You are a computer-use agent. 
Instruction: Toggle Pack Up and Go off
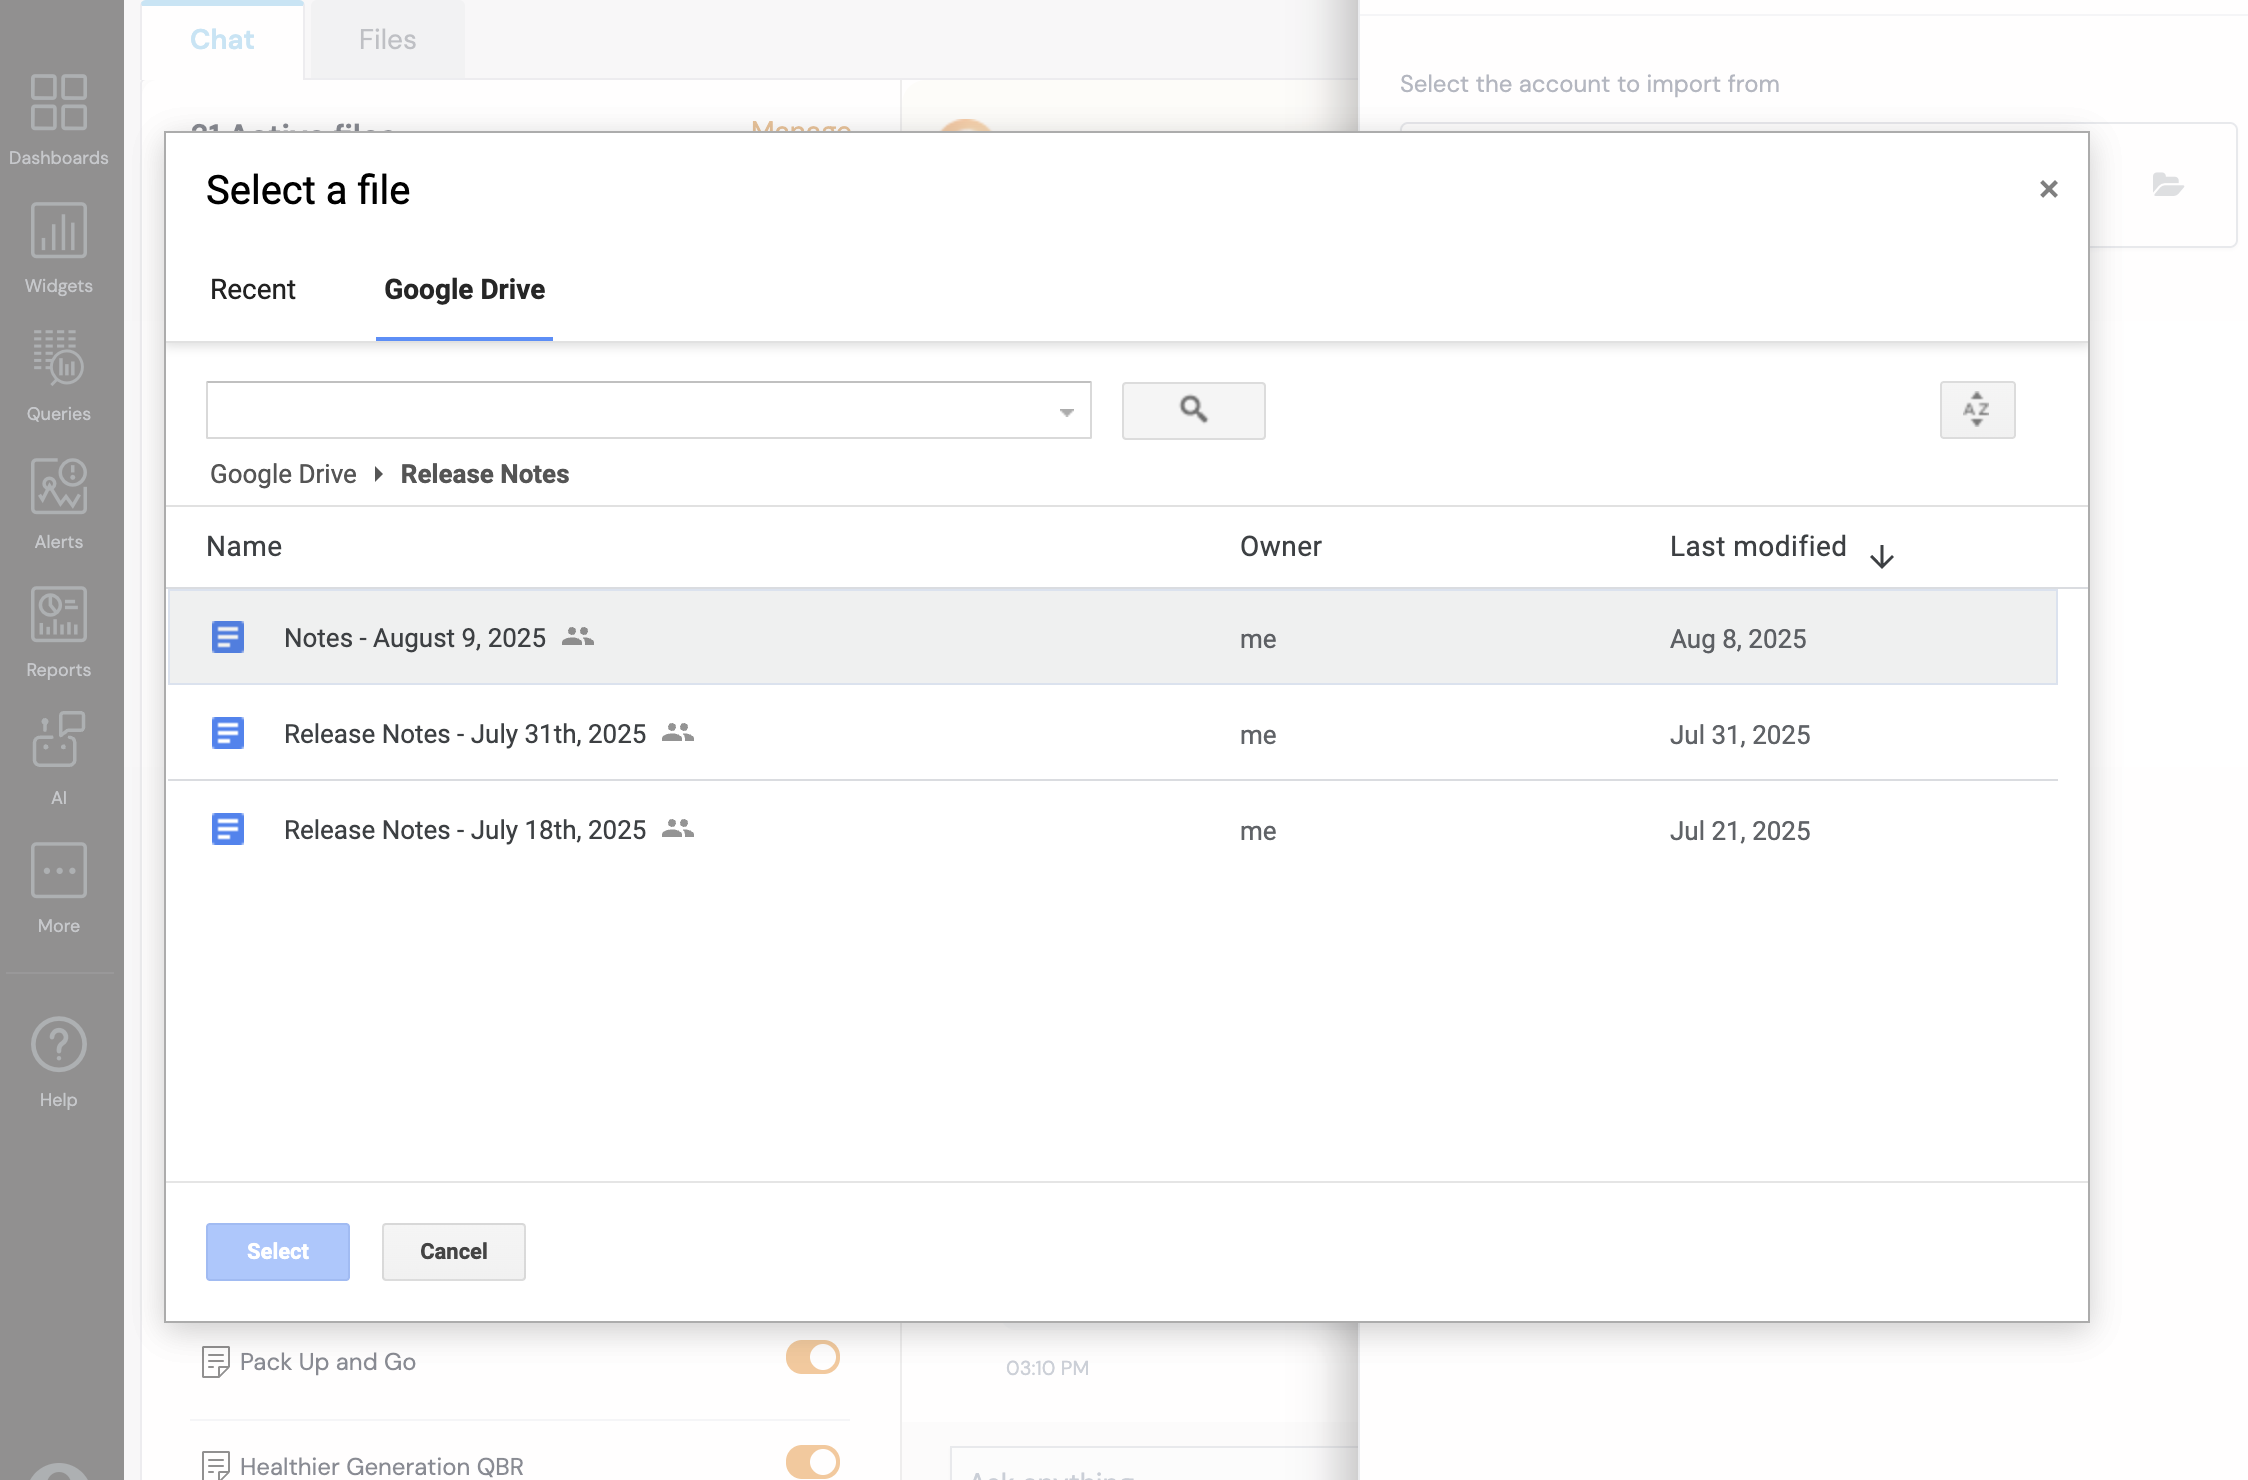click(811, 1358)
